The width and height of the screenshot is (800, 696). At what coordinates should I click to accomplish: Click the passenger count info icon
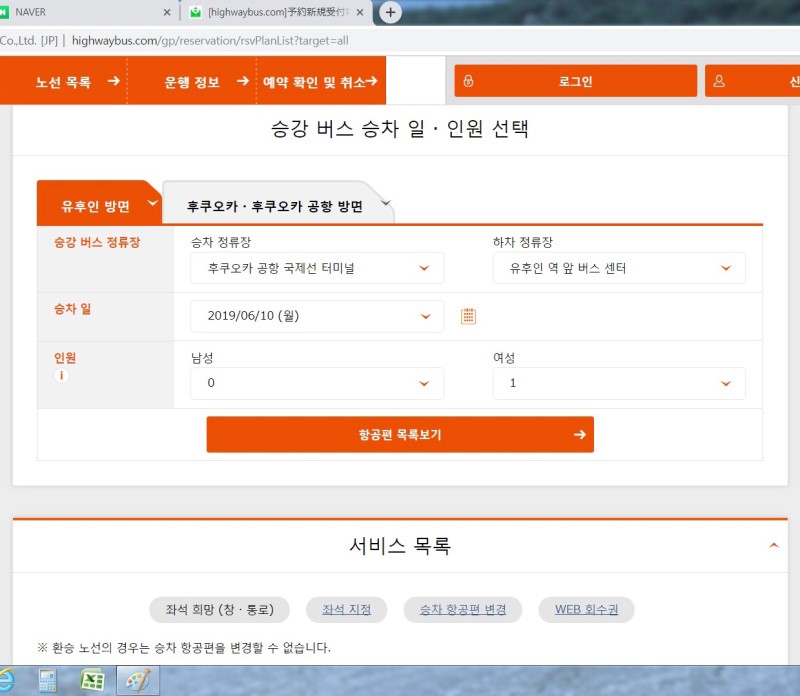[61, 376]
